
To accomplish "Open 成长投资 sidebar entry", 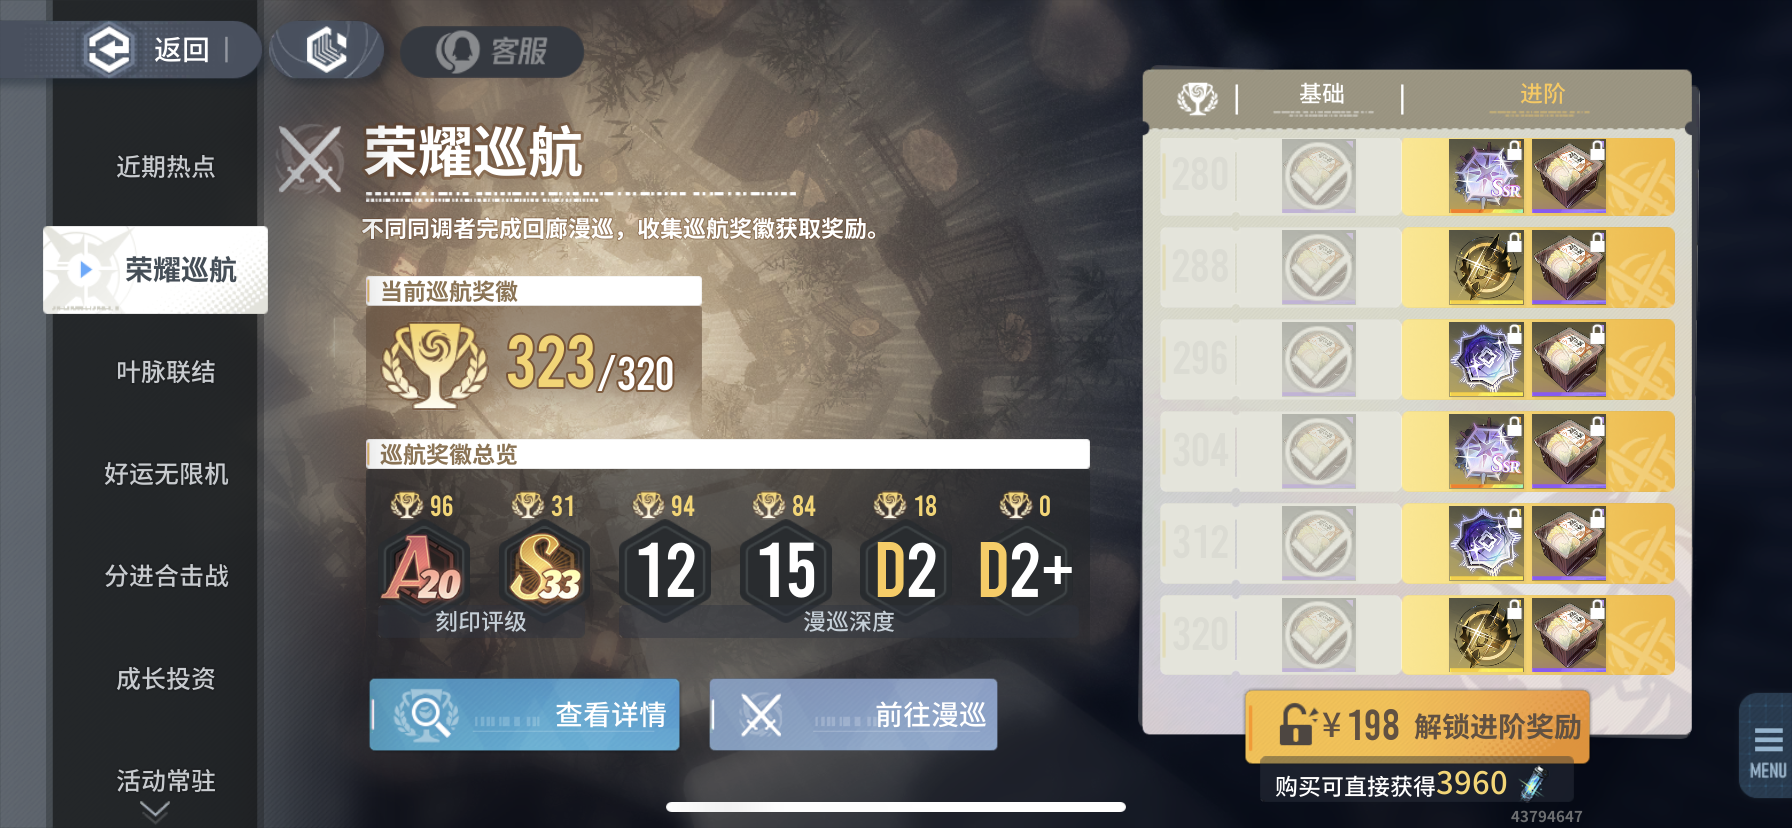I will [x=166, y=679].
